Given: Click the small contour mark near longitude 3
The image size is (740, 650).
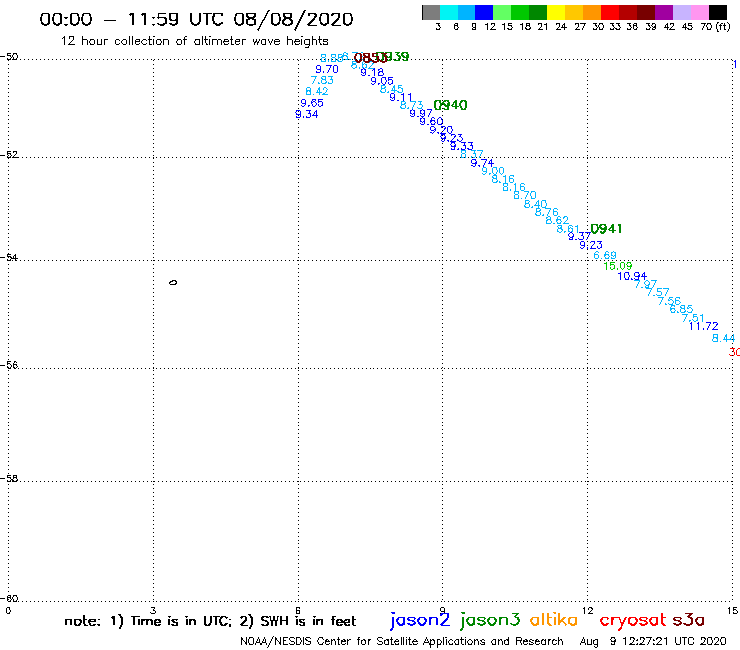Looking at the screenshot, I should 173,282.
